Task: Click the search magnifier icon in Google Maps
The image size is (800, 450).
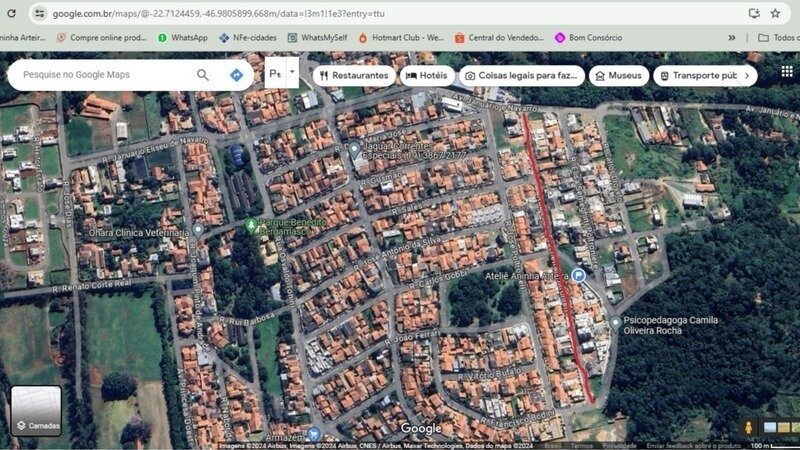Action: [203, 75]
